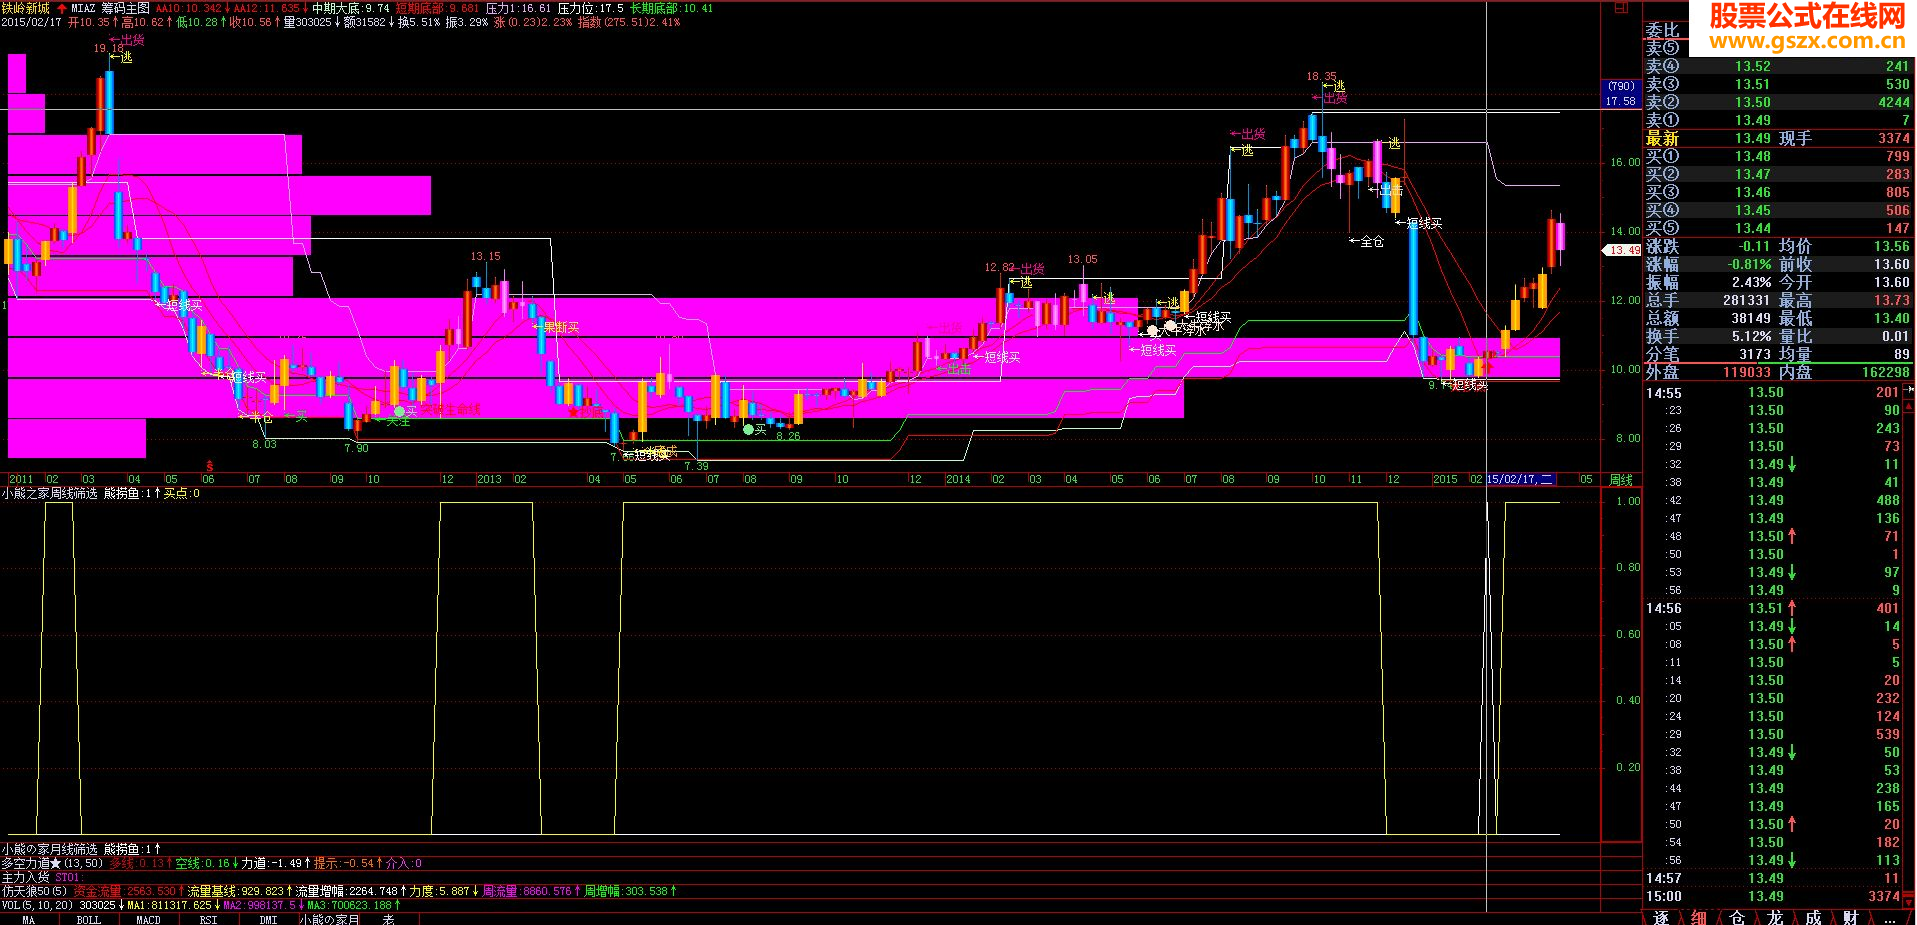Click the 小熊之家周线筛选 indicator title
This screenshot has width=1917, height=925.
(50, 493)
